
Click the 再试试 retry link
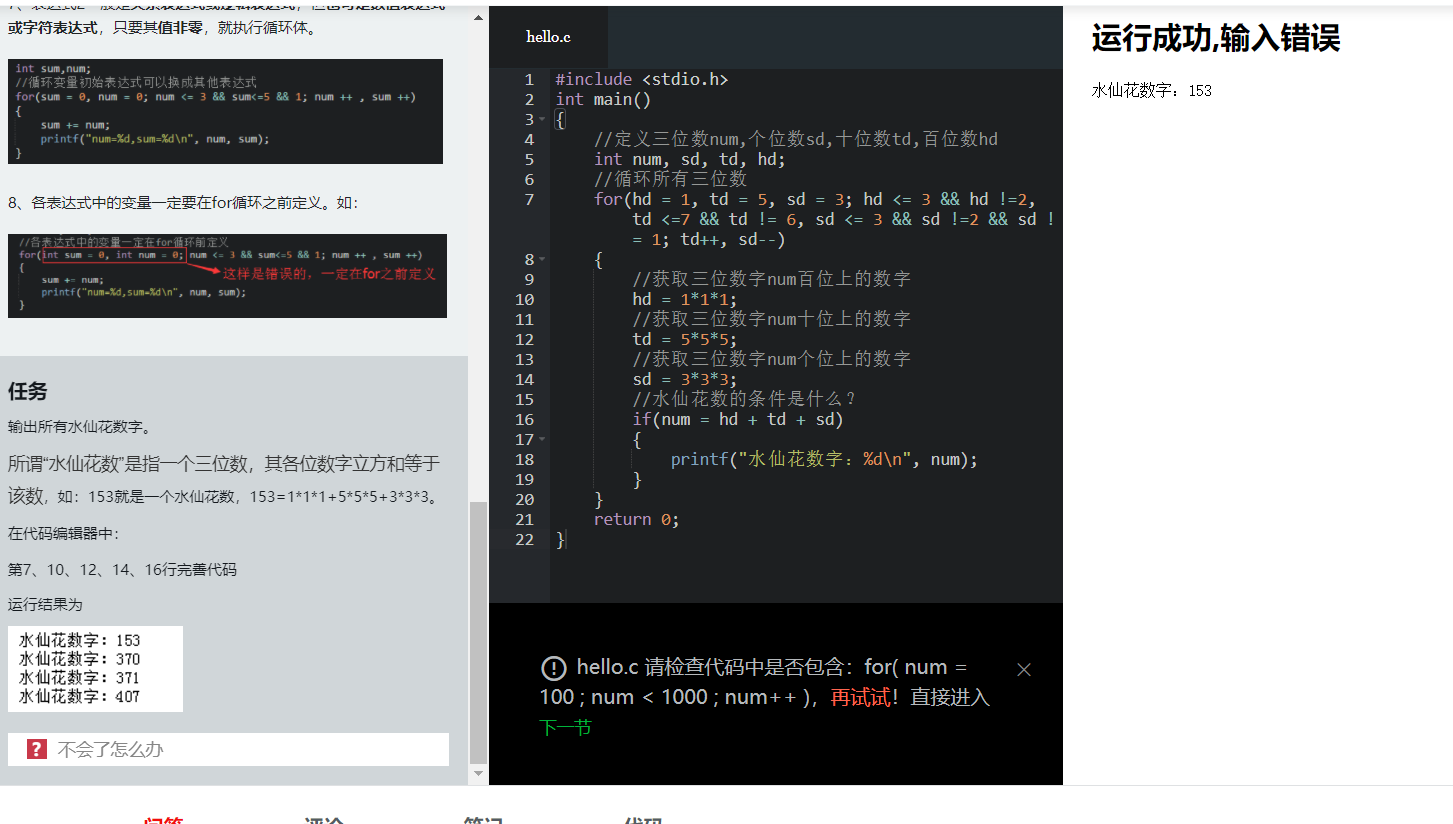[860, 698]
